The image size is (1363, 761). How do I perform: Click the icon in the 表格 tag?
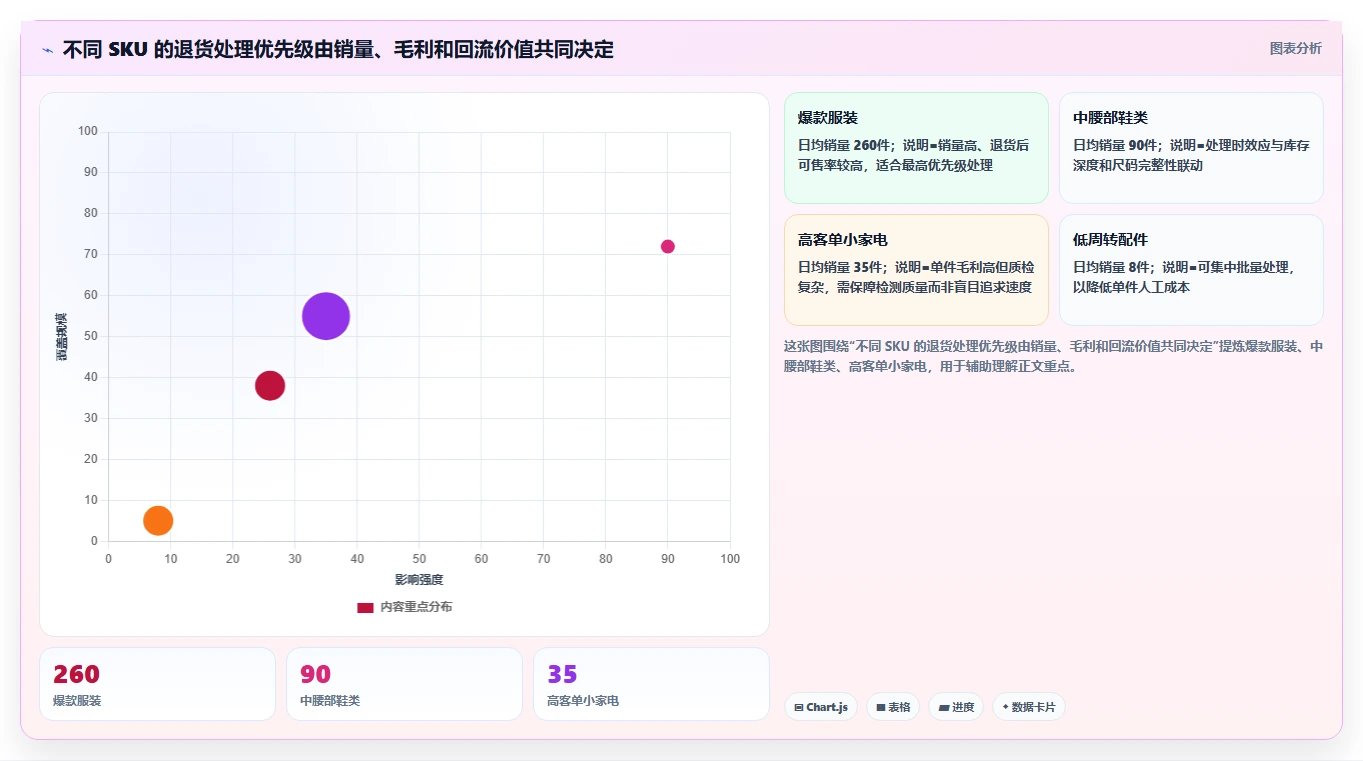(x=881, y=707)
